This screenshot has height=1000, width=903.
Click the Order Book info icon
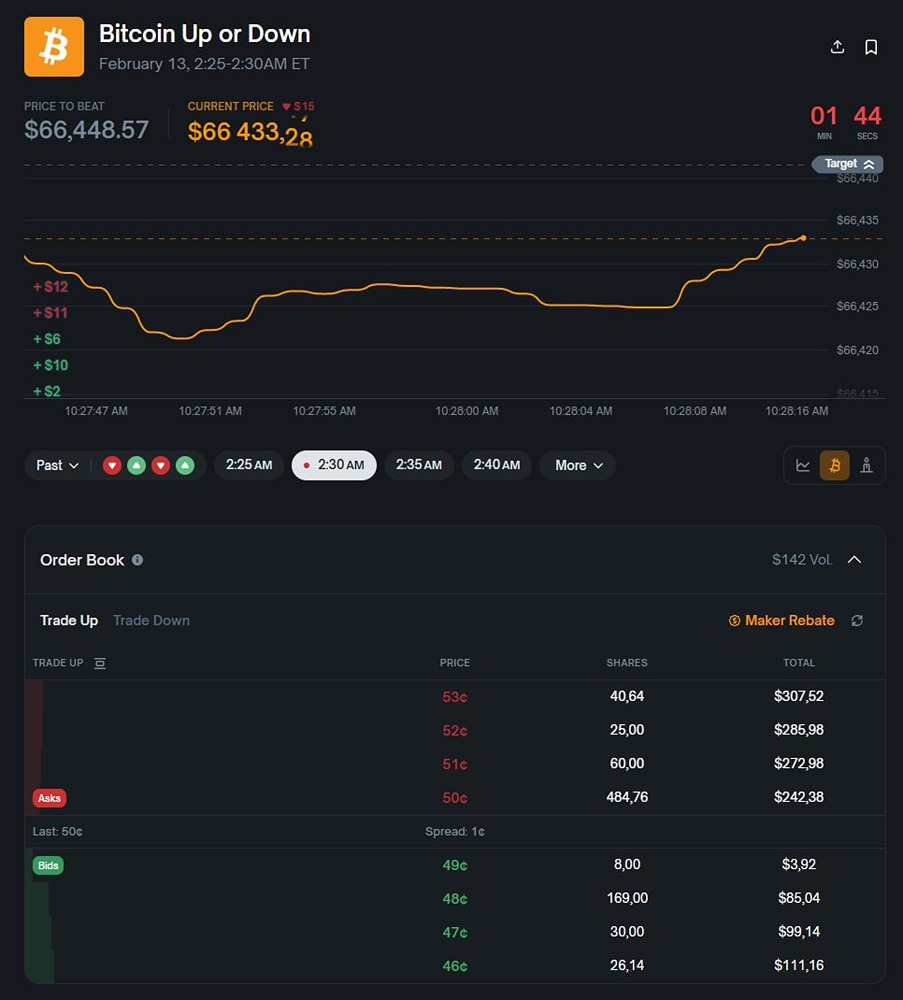coord(137,560)
